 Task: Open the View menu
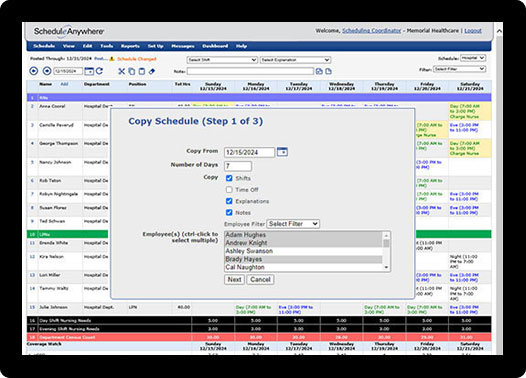tap(68, 46)
